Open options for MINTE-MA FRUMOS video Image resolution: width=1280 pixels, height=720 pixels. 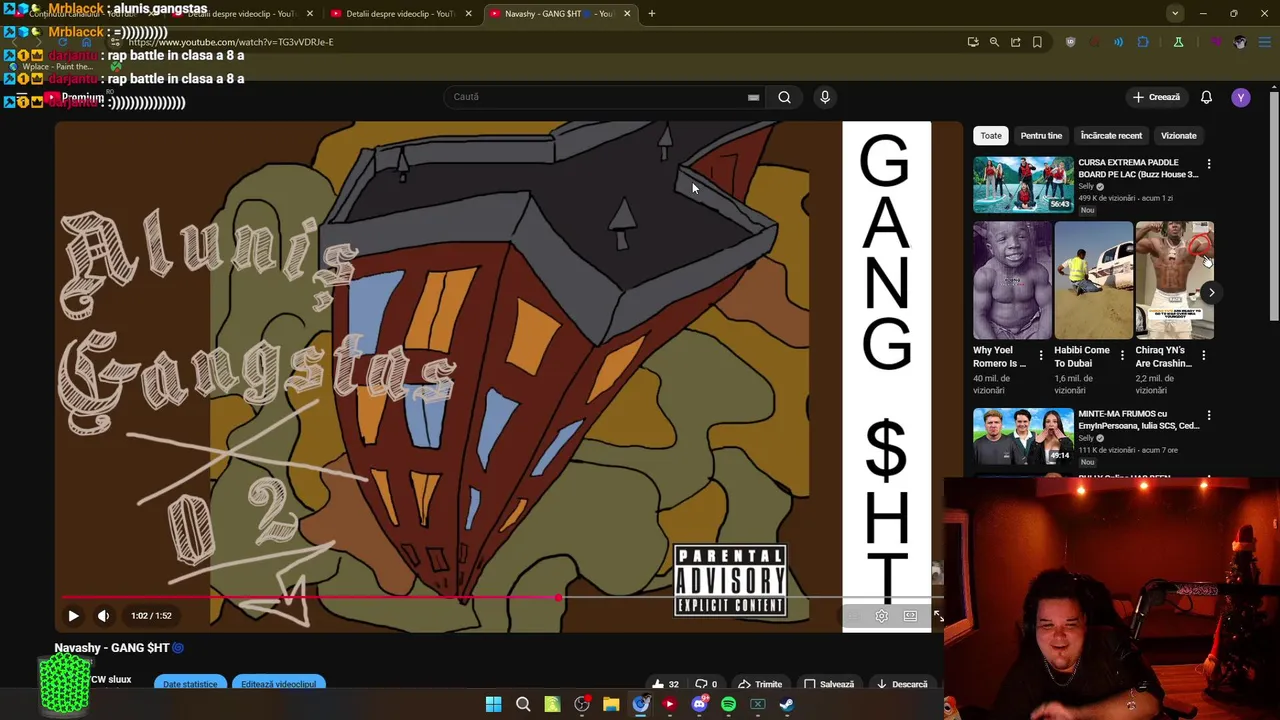(1209, 415)
